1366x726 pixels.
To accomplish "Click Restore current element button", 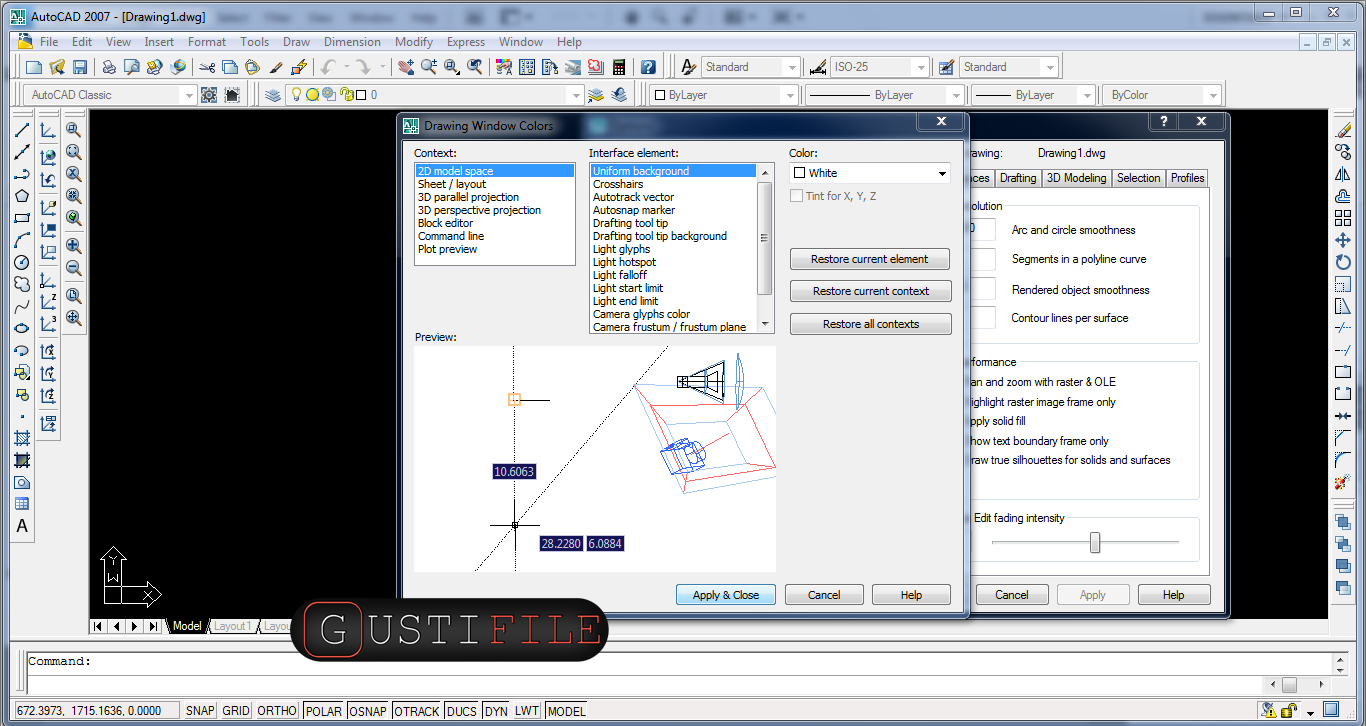I will [869, 259].
